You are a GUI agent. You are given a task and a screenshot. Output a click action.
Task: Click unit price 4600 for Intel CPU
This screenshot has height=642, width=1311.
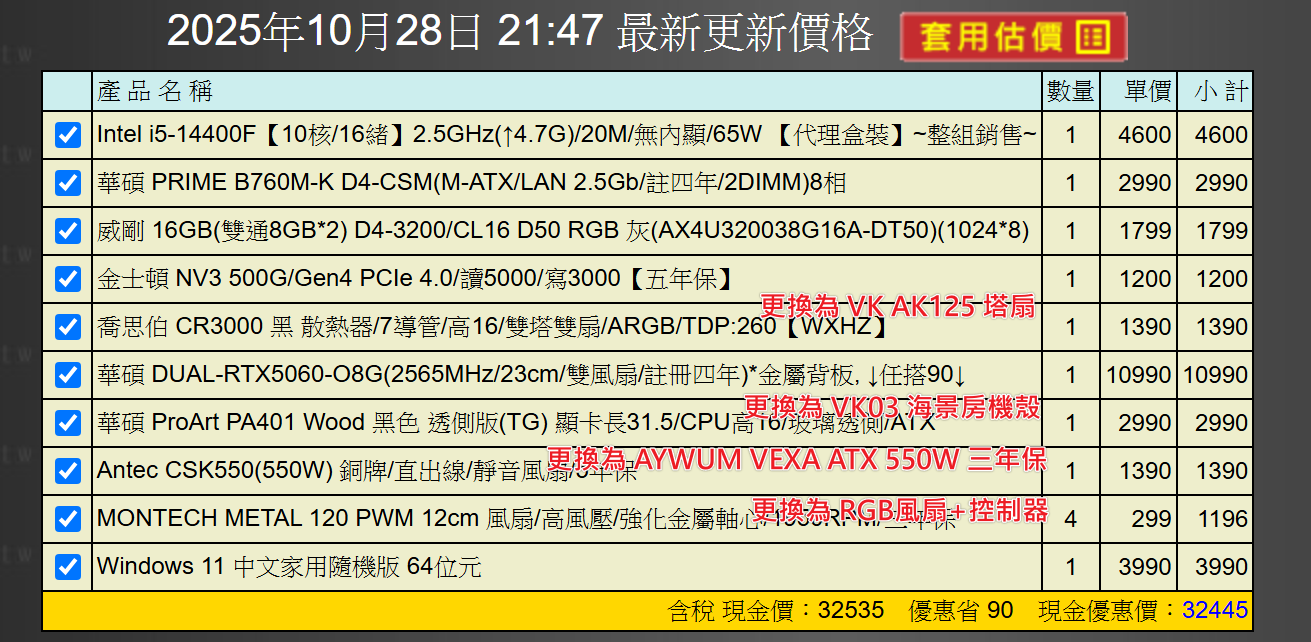1145,135
